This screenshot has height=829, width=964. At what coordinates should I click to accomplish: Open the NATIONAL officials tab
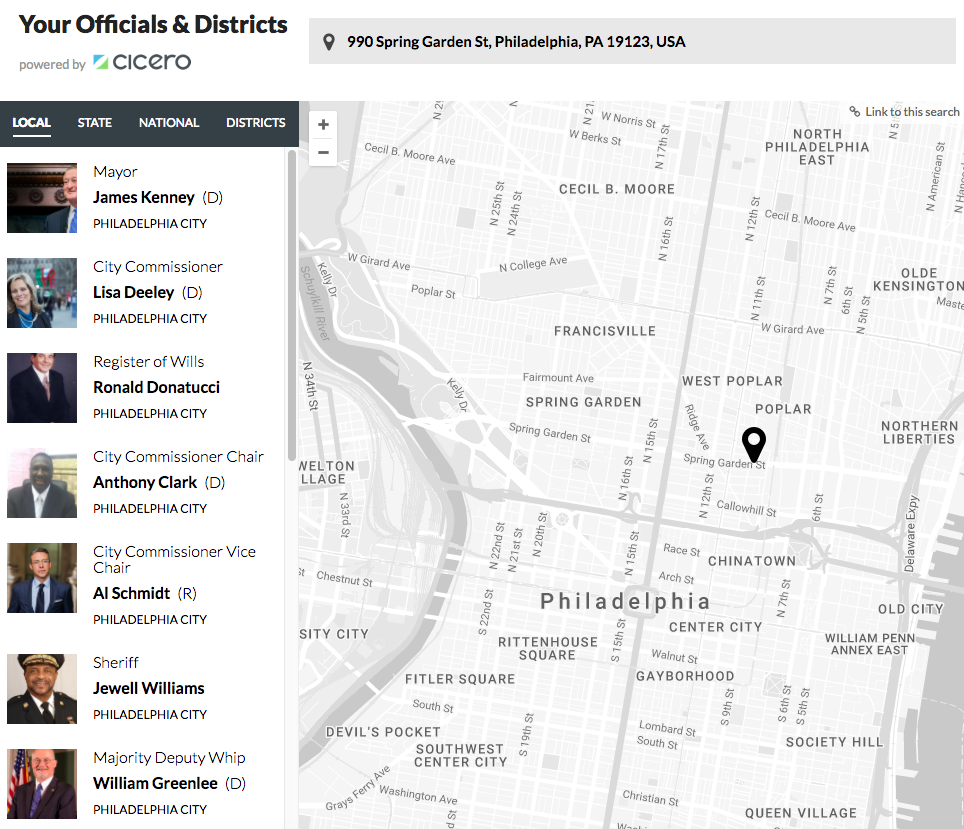[x=168, y=122]
